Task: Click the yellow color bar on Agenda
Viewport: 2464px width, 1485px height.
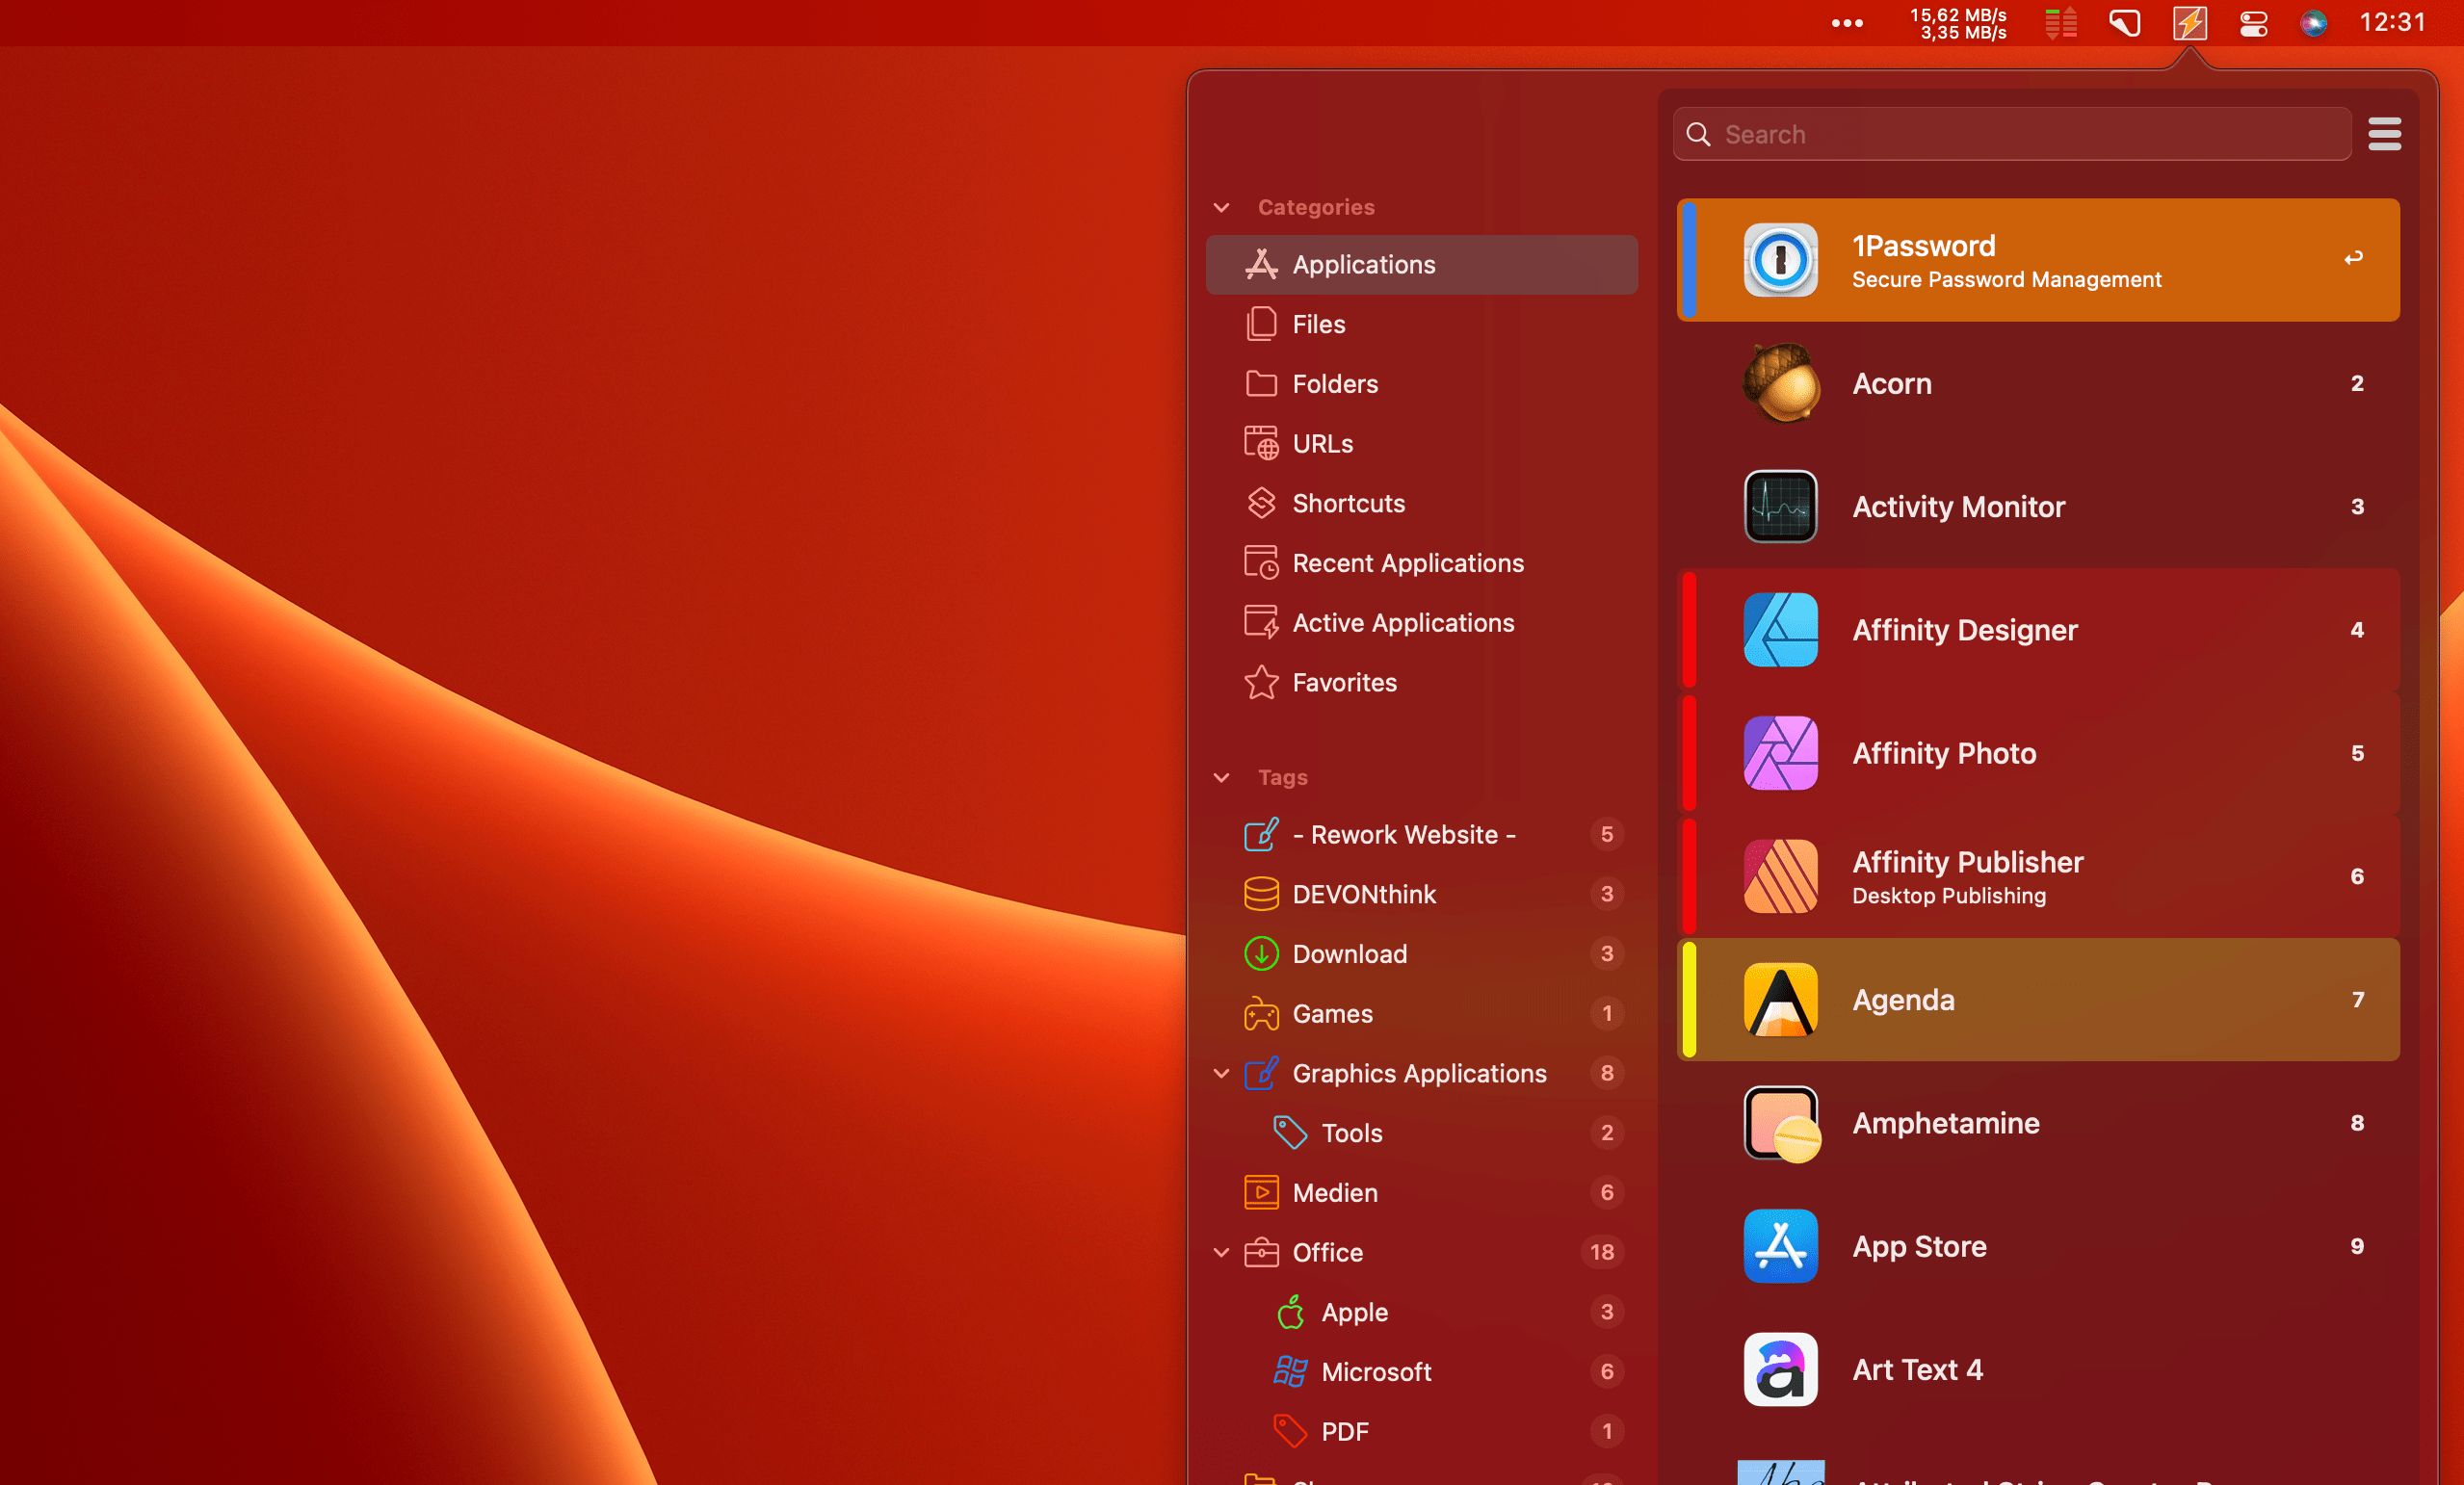Action: 1688,999
